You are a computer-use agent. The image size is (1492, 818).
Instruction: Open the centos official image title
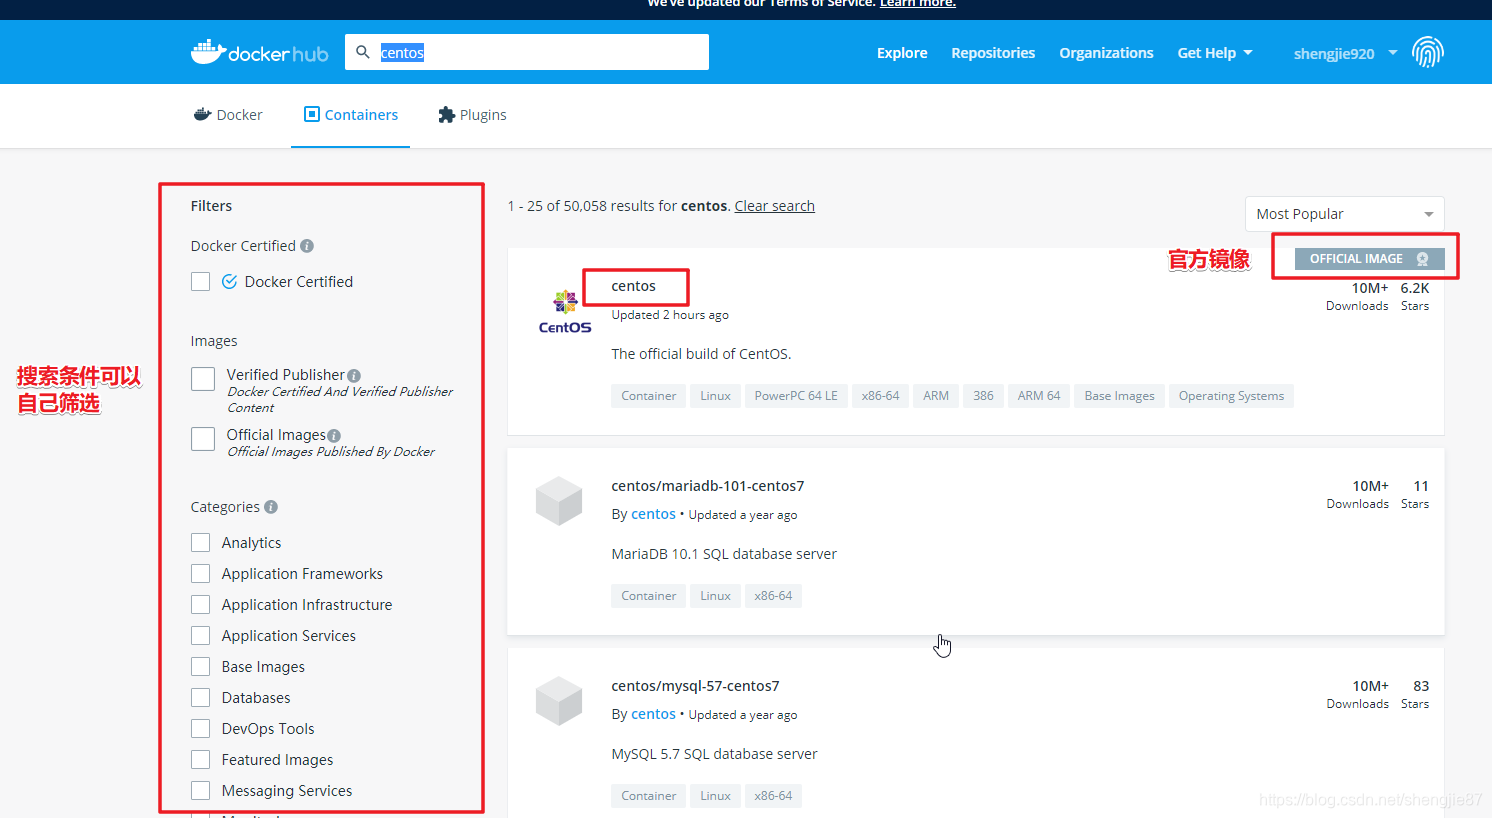tap(634, 286)
